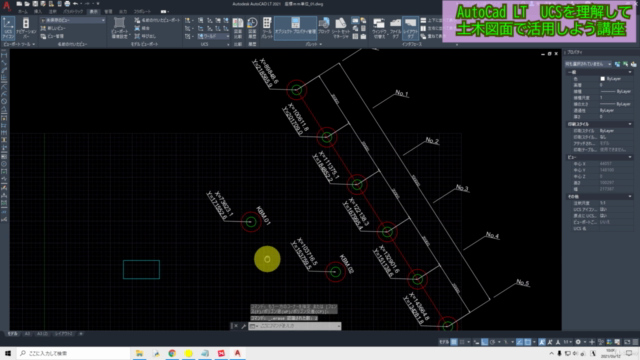Click the Quick Select icon in properties palette

633,64
